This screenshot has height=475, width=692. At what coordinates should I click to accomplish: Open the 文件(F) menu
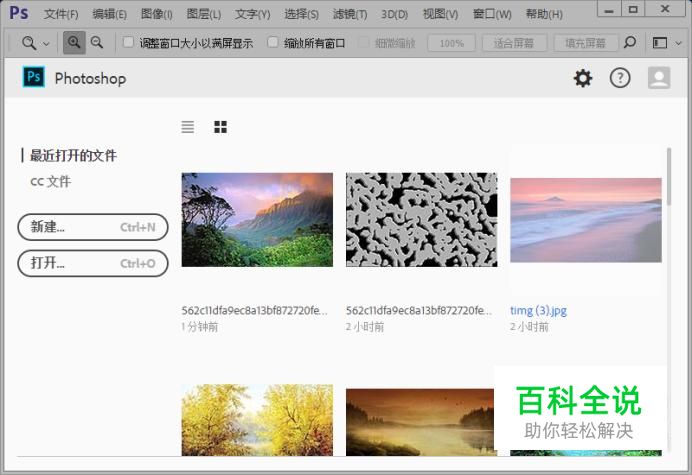61,15
